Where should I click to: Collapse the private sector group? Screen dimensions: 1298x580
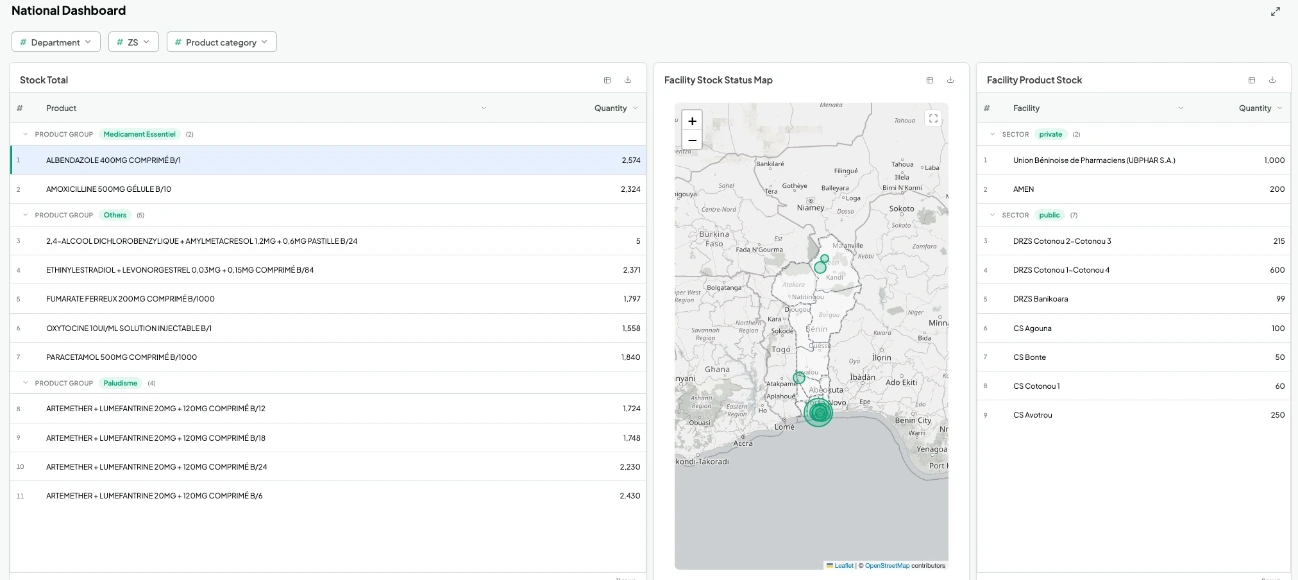993,134
